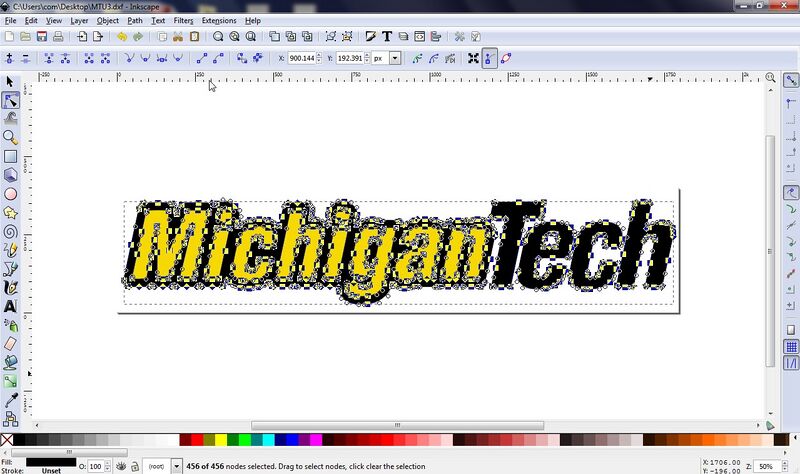Click the Stroke 'Unset' indicator
Image resolution: width=800 pixels, height=474 pixels.
coord(51,470)
